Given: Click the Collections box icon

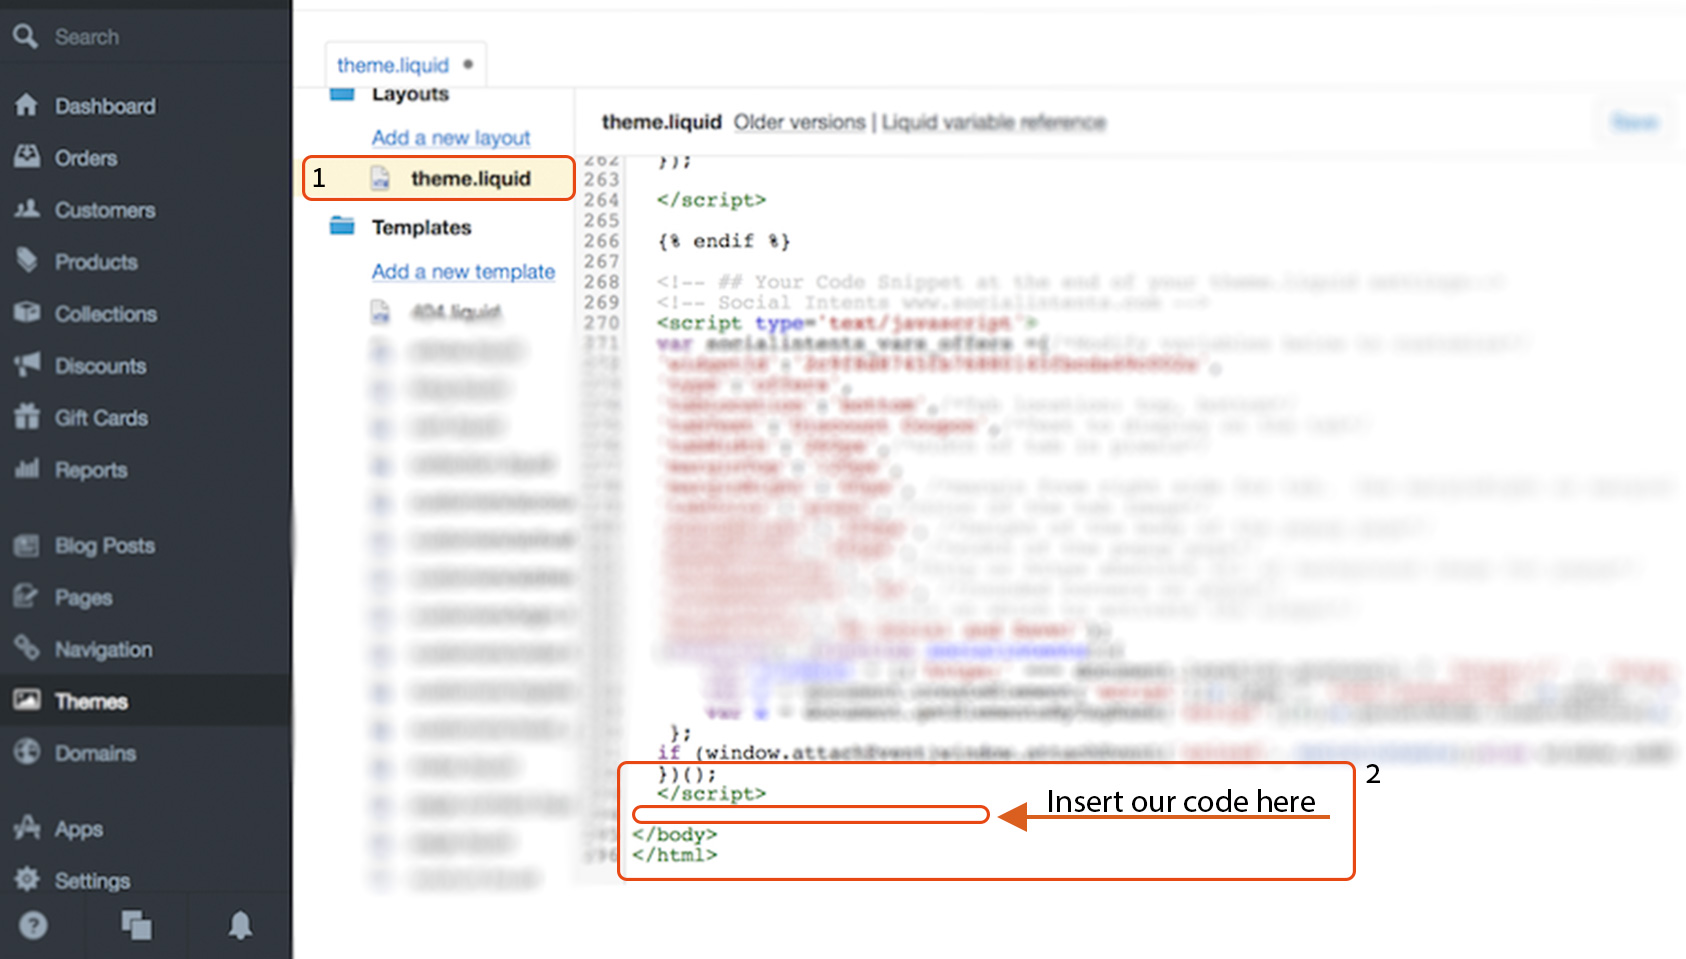Looking at the screenshot, I should (27, 313).
